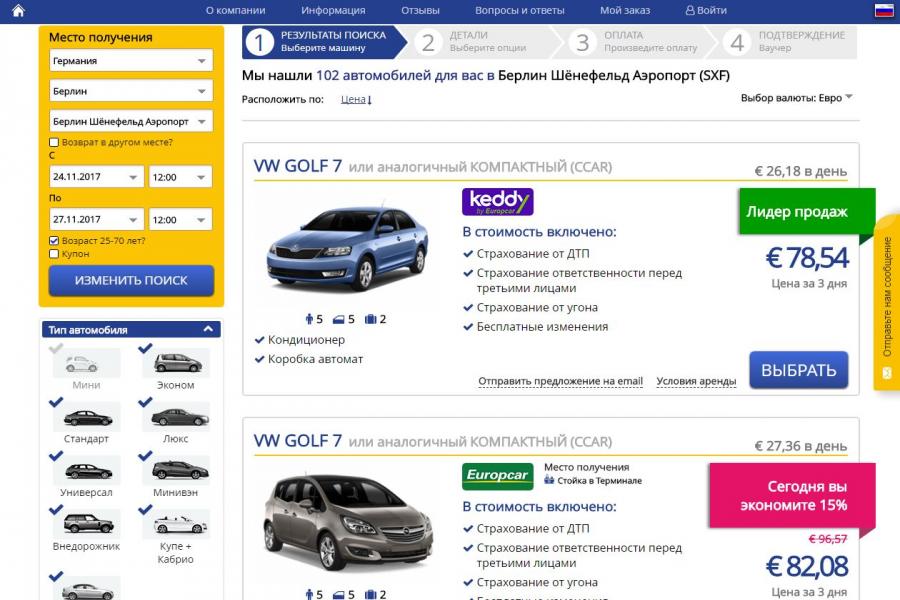Open the Отправьте нам сообщение side tab
Screen dimensions: 900x600
tap(887, 303)
